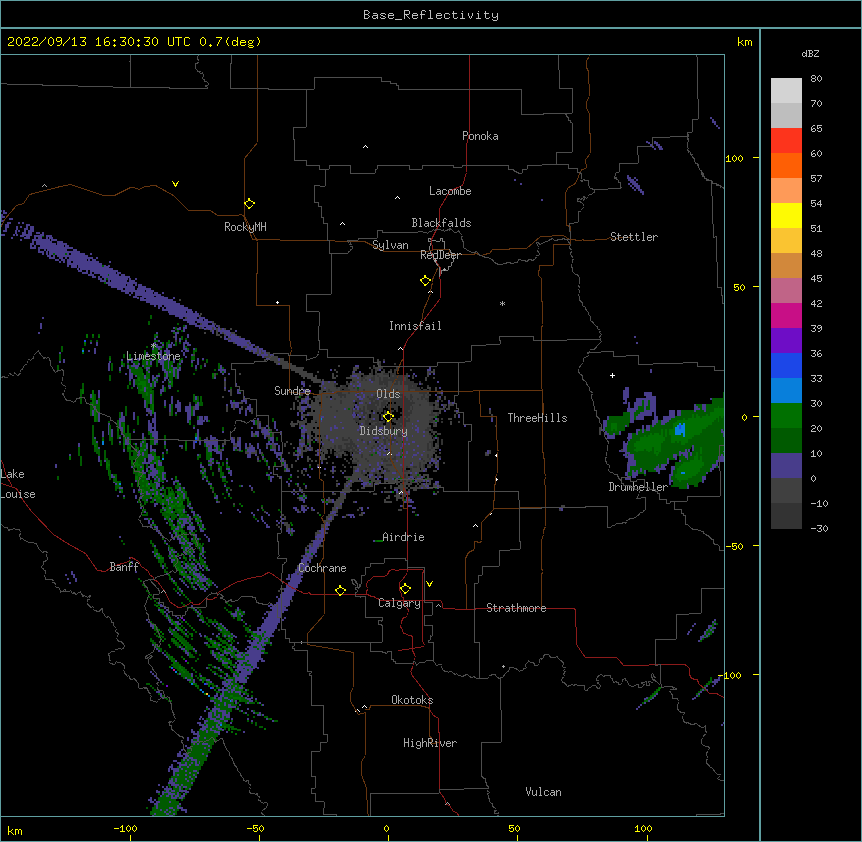862x842 pixels.
Task: Click the -100 tick label on bottom axis
Action: coord(125,828)
